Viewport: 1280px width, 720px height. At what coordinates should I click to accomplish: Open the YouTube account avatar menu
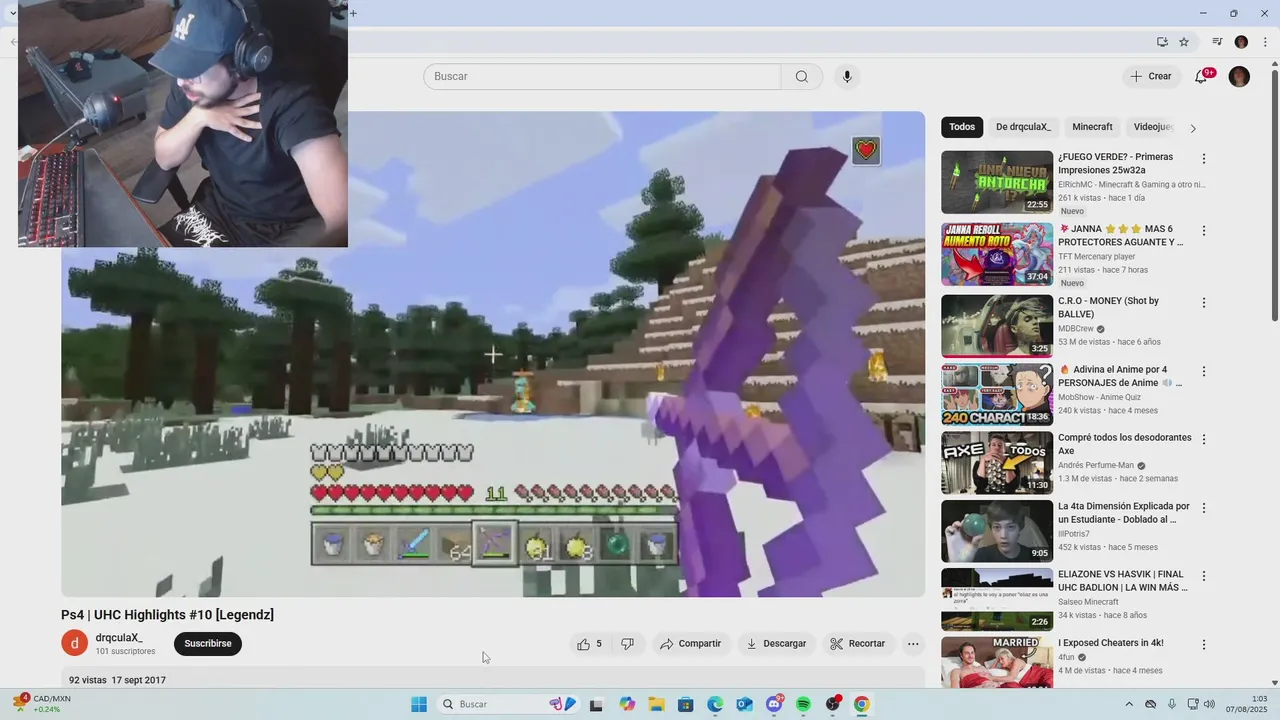1239,76
